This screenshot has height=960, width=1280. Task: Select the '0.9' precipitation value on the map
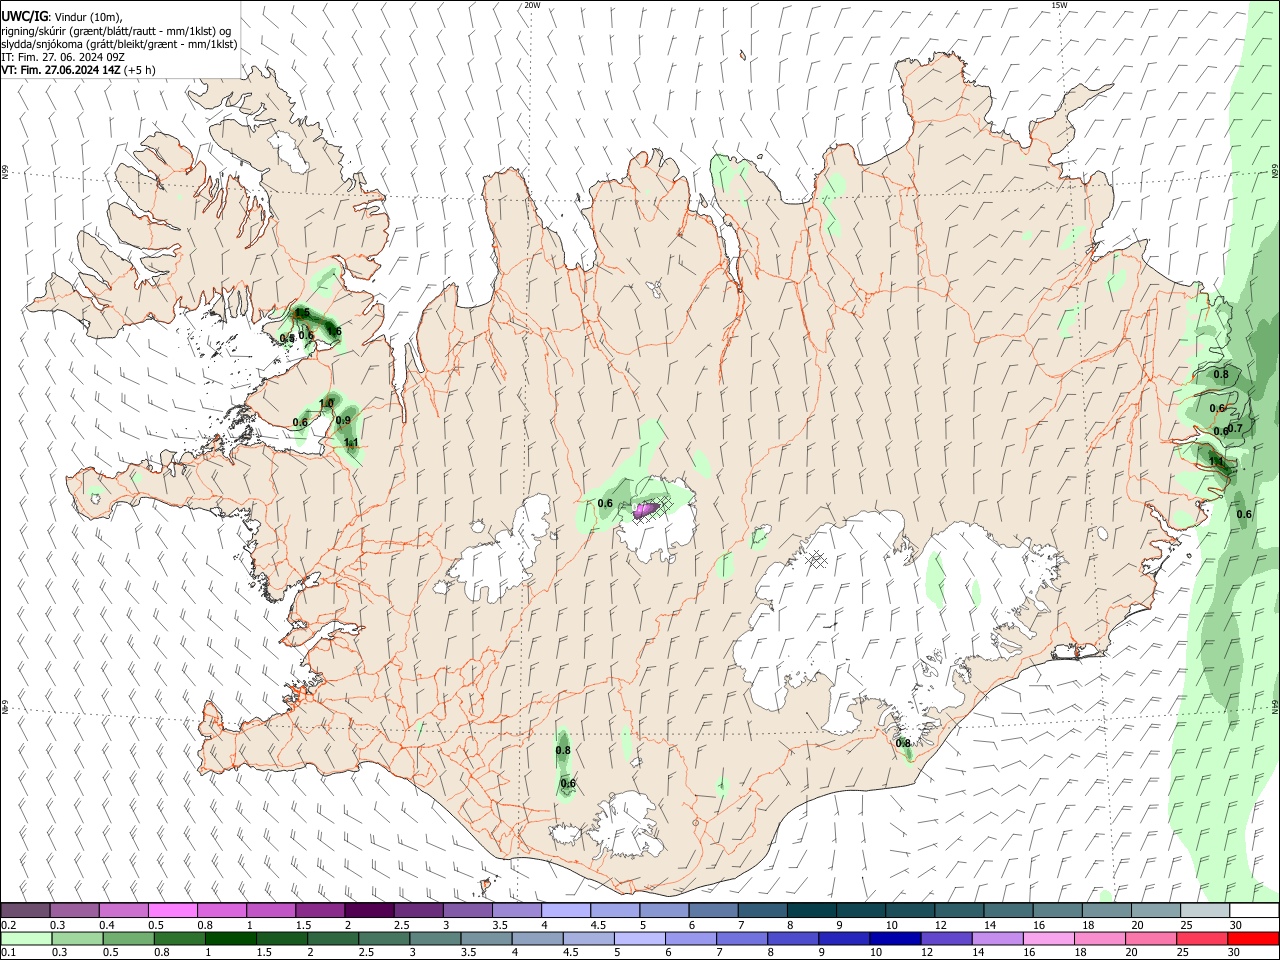click(x=343, y=420)
